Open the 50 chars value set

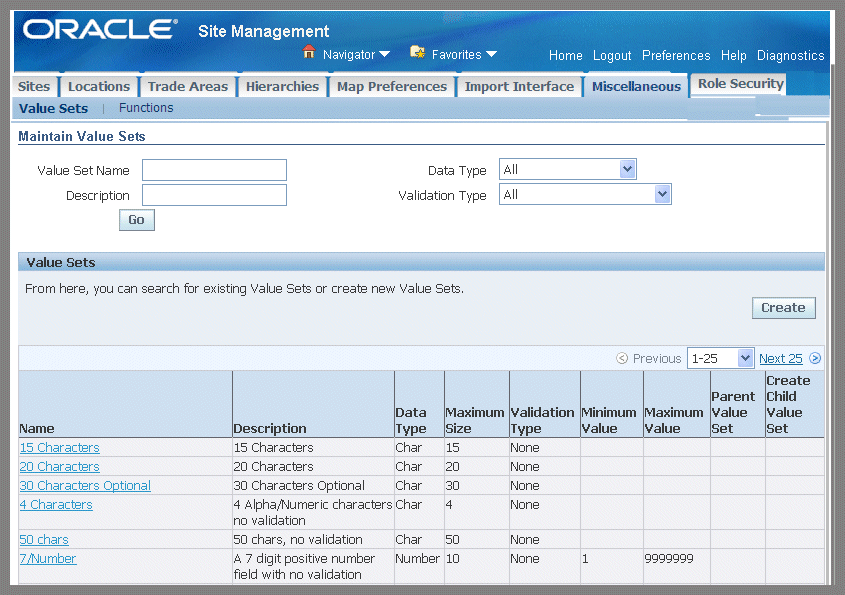click(44, 539)
